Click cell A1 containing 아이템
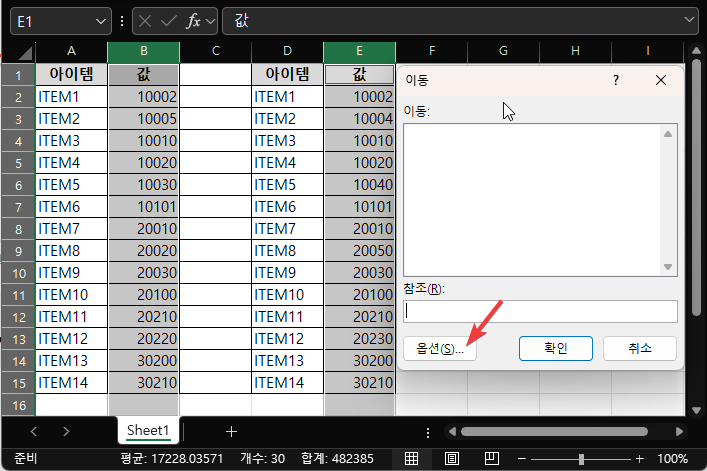 tap(71, 74)
